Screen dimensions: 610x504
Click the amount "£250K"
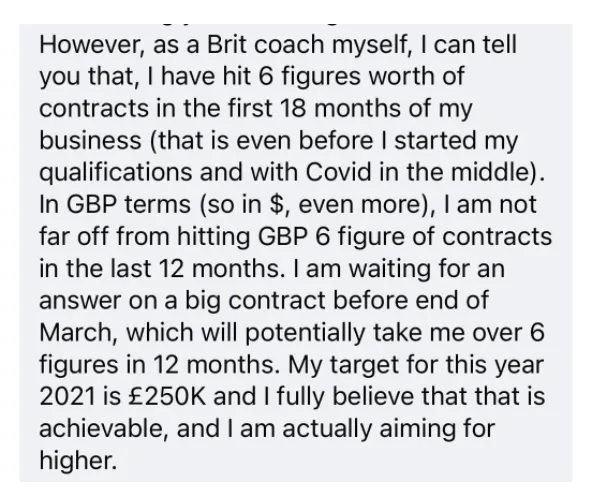pyautogui.click(x=168, y=396)
